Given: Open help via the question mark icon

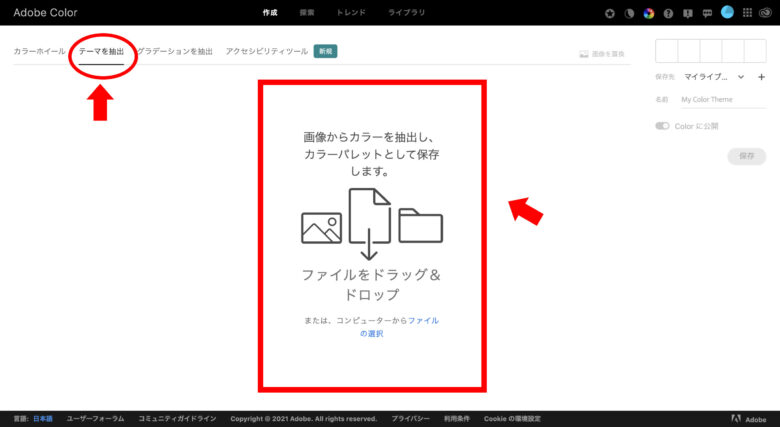Looking at the screenshot, I should tap(668, 13).
